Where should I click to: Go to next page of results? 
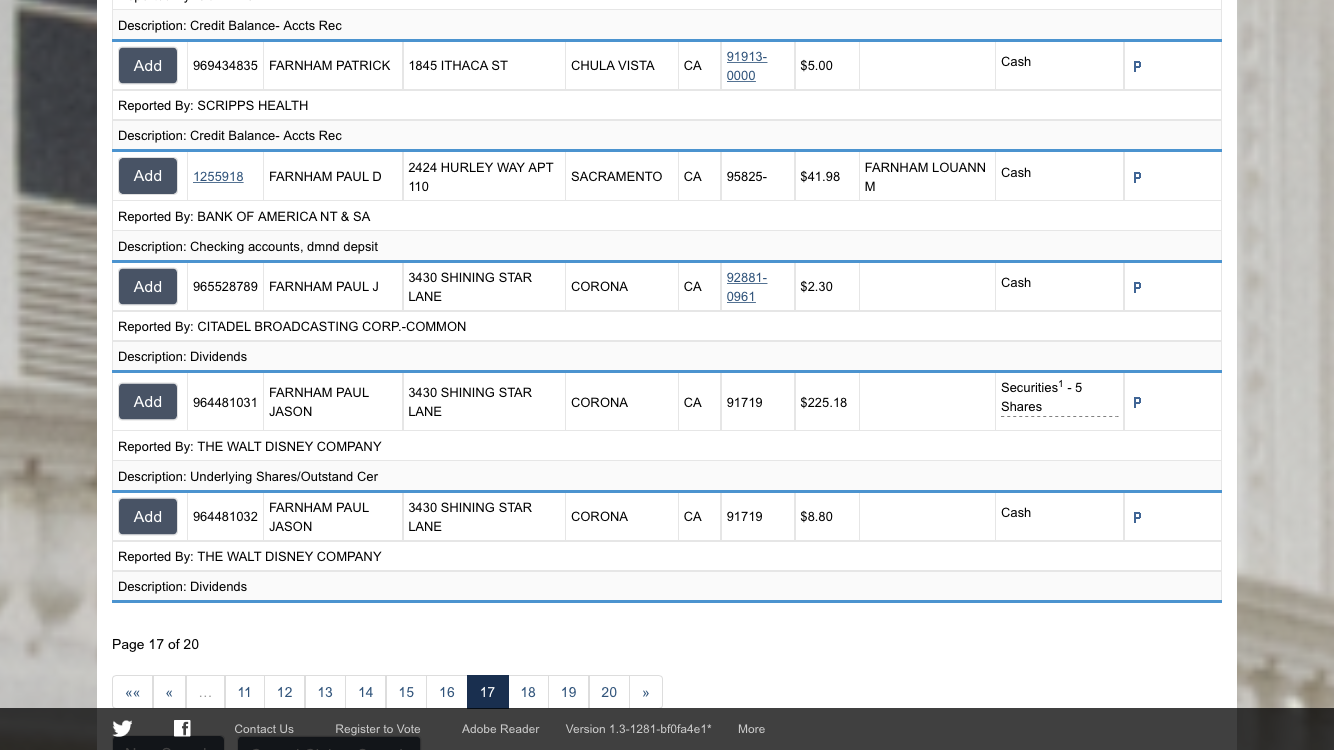coord(646,692)
